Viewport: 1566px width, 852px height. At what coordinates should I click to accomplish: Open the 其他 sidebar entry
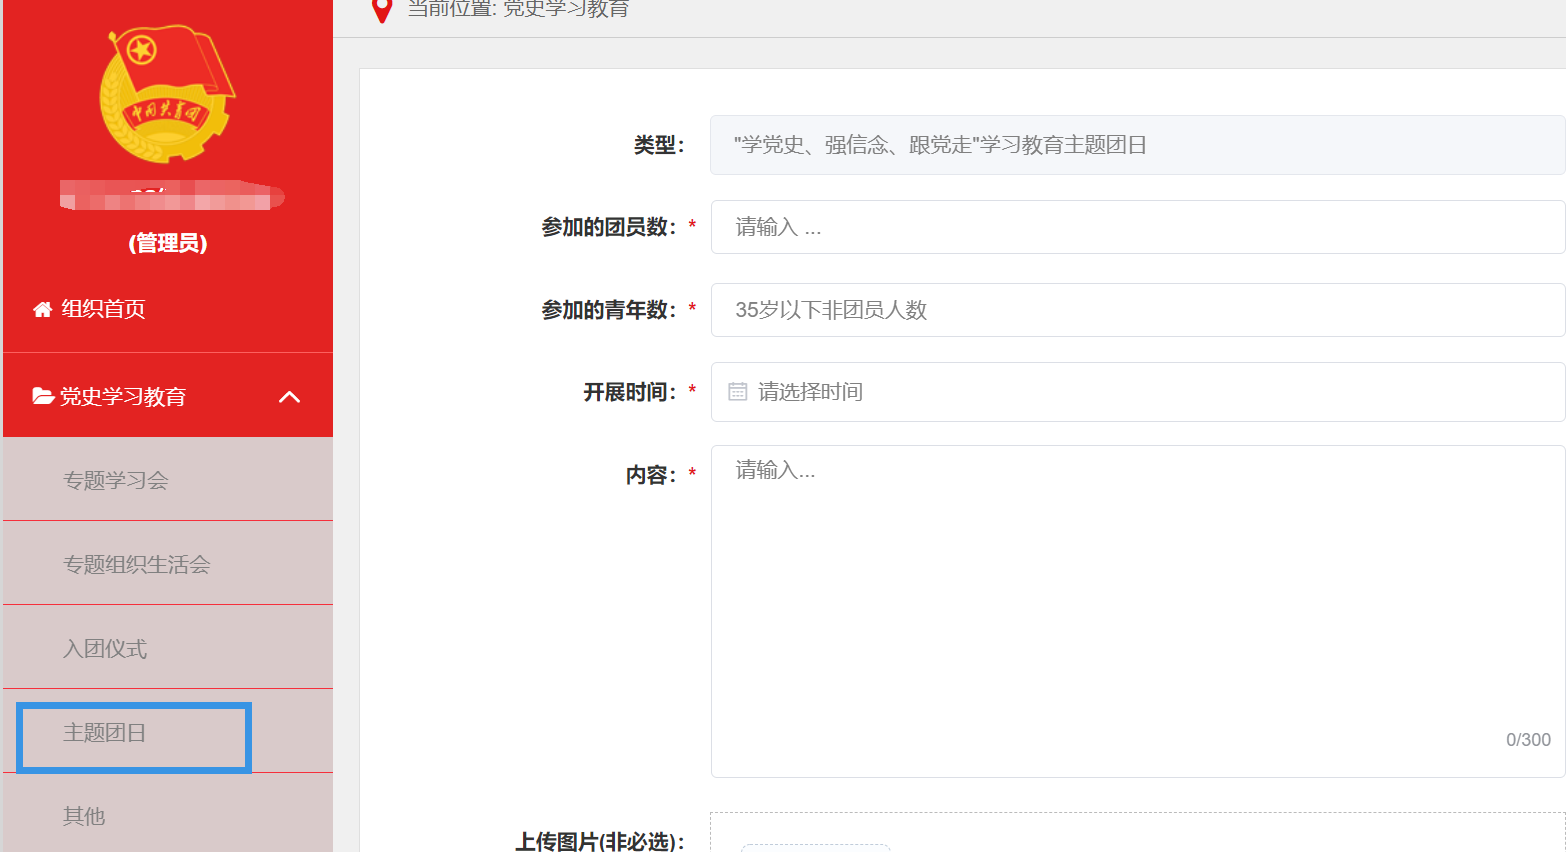(x=84, y=816)
